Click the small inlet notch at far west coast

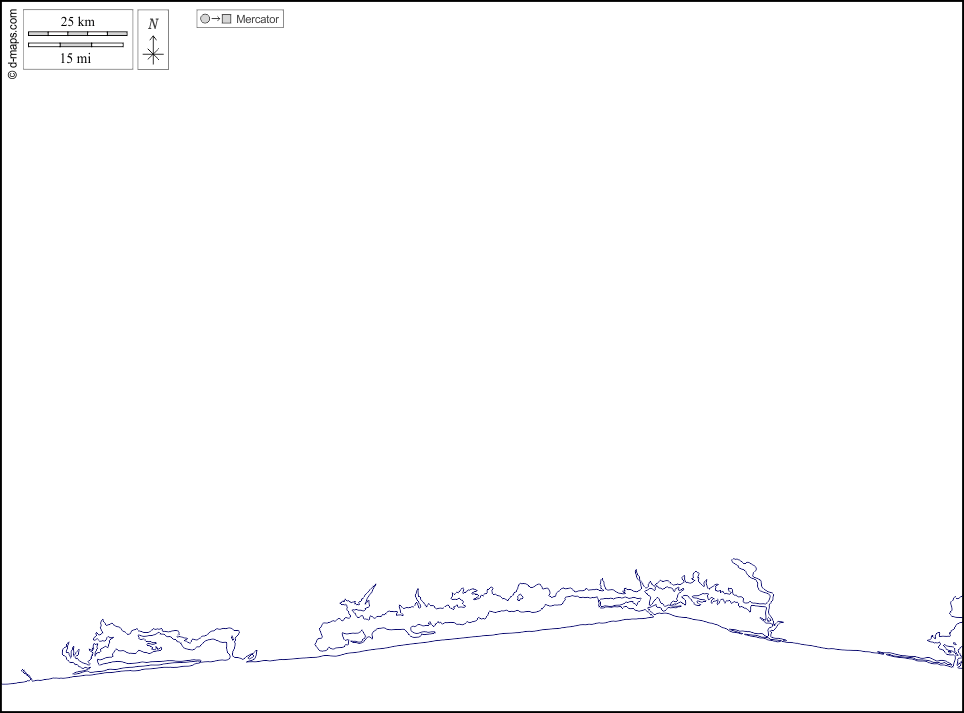tap(27, 676)
